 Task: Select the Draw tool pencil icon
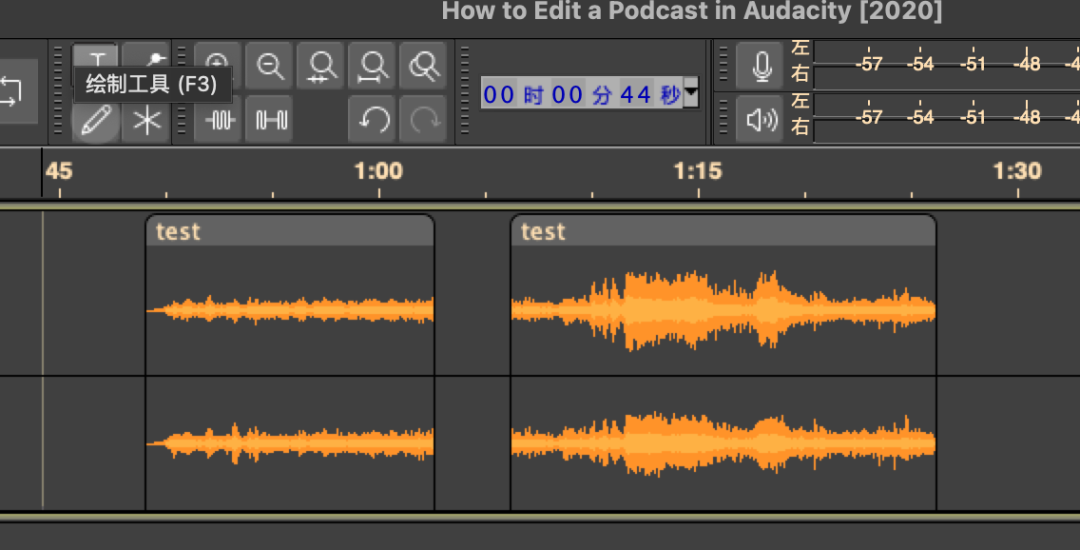point(96,122)
